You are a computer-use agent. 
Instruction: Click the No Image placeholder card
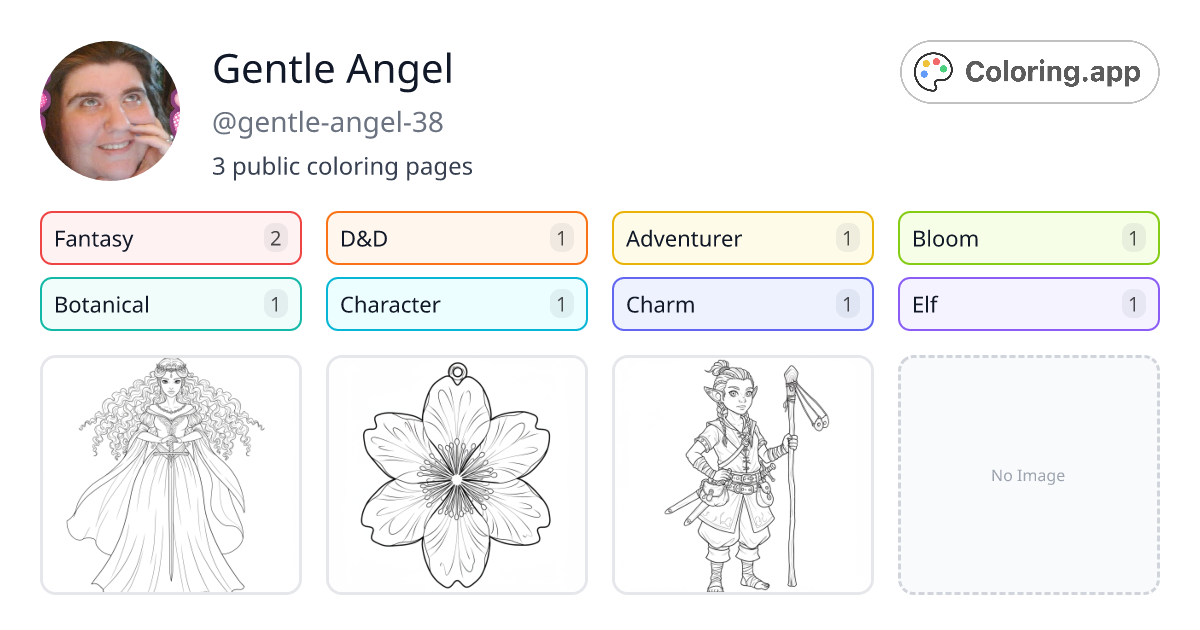[x=1028, y=474]
